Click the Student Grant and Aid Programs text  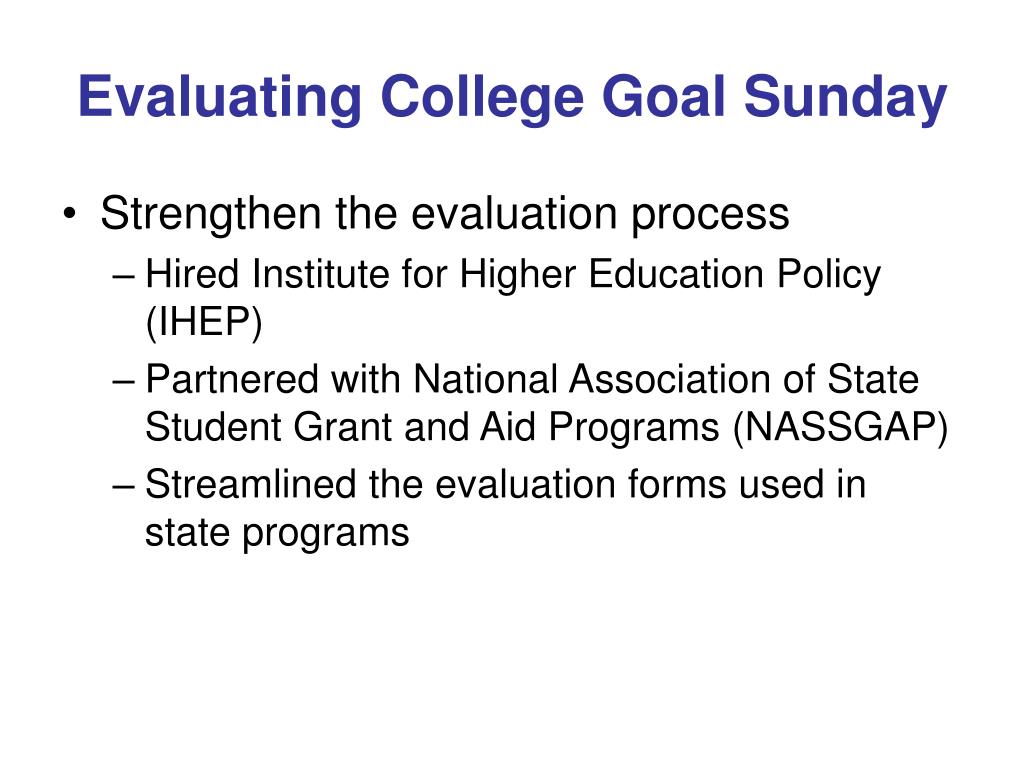point(432,428)
